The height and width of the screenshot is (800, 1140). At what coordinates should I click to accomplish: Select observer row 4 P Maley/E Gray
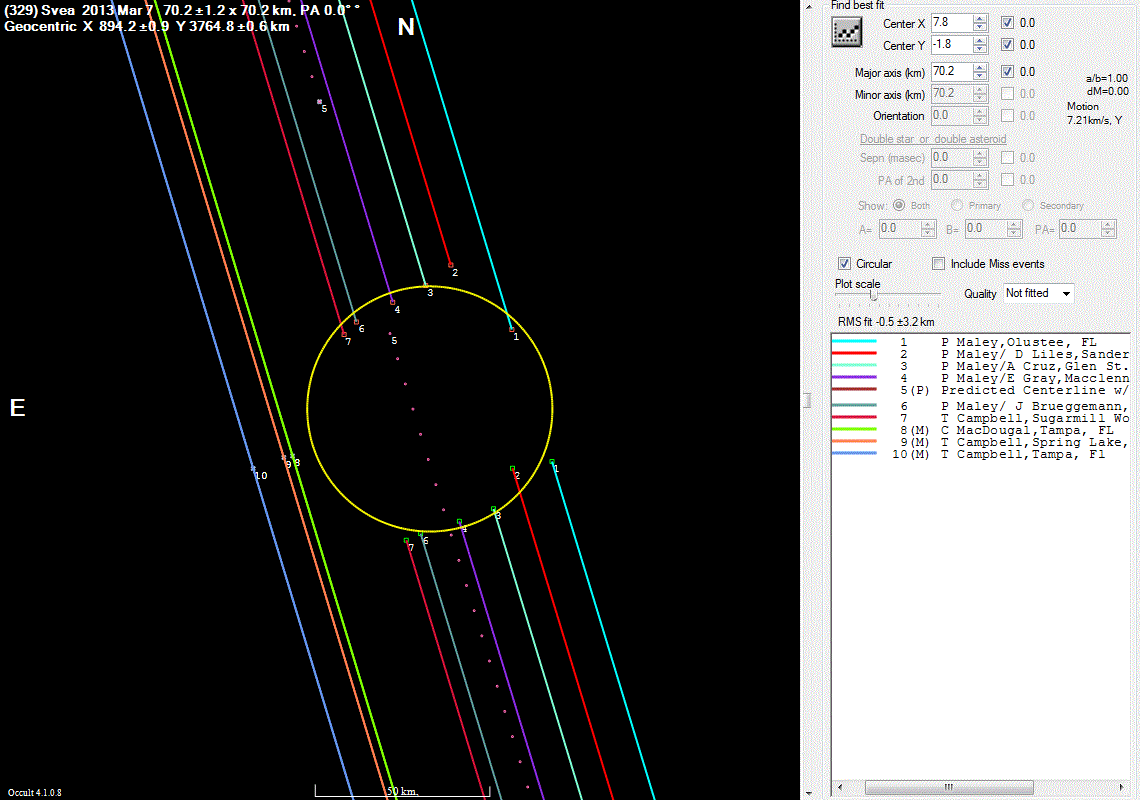pyautogui.click(x=980, y=378)
